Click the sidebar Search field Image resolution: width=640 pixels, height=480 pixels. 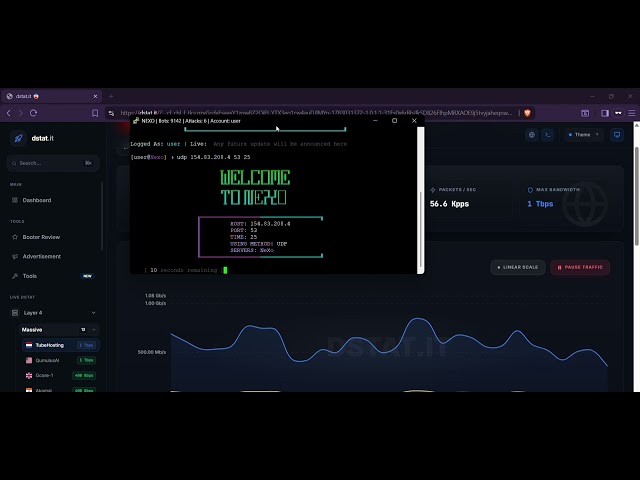(x=53, y=163)
